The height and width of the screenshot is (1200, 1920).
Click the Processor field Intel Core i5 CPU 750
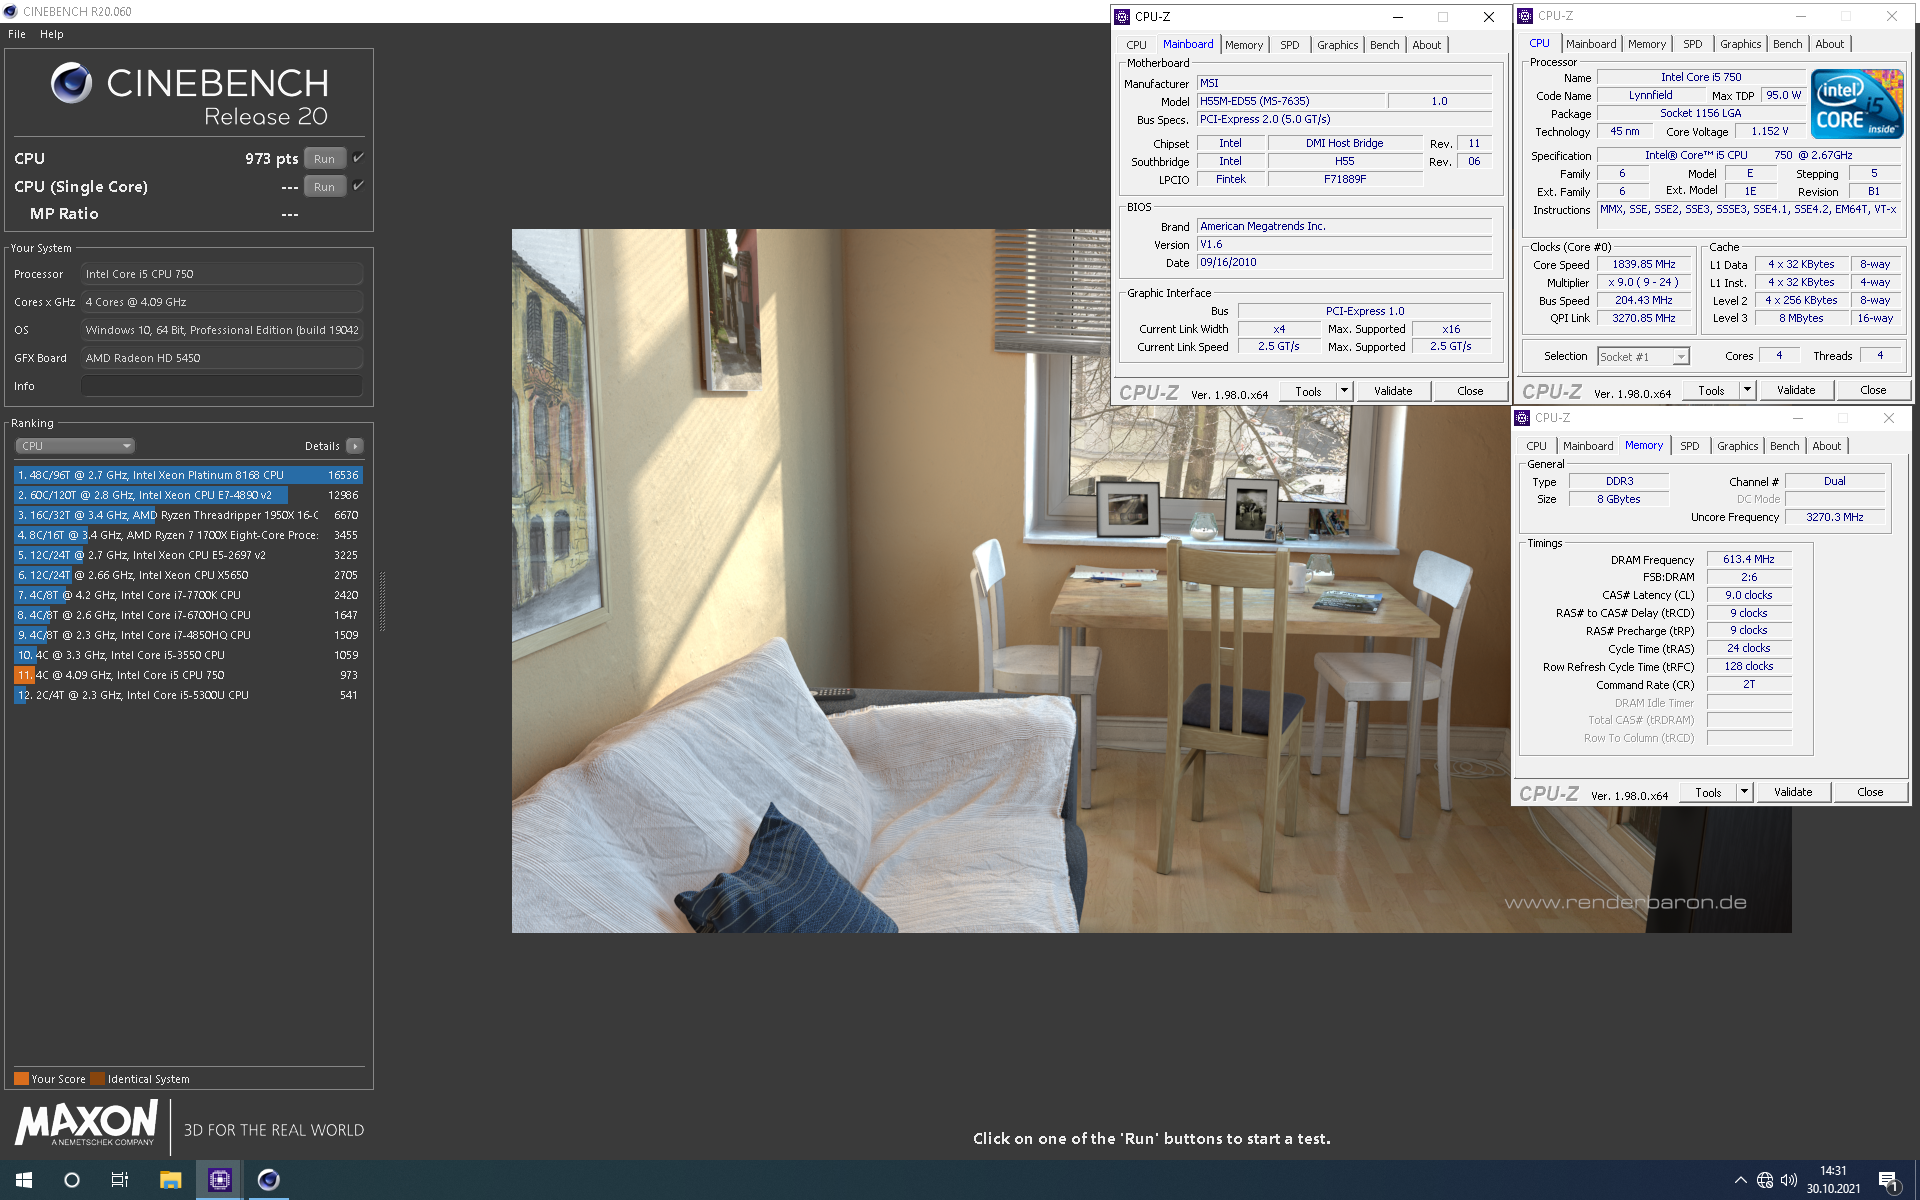click(221, 274)
